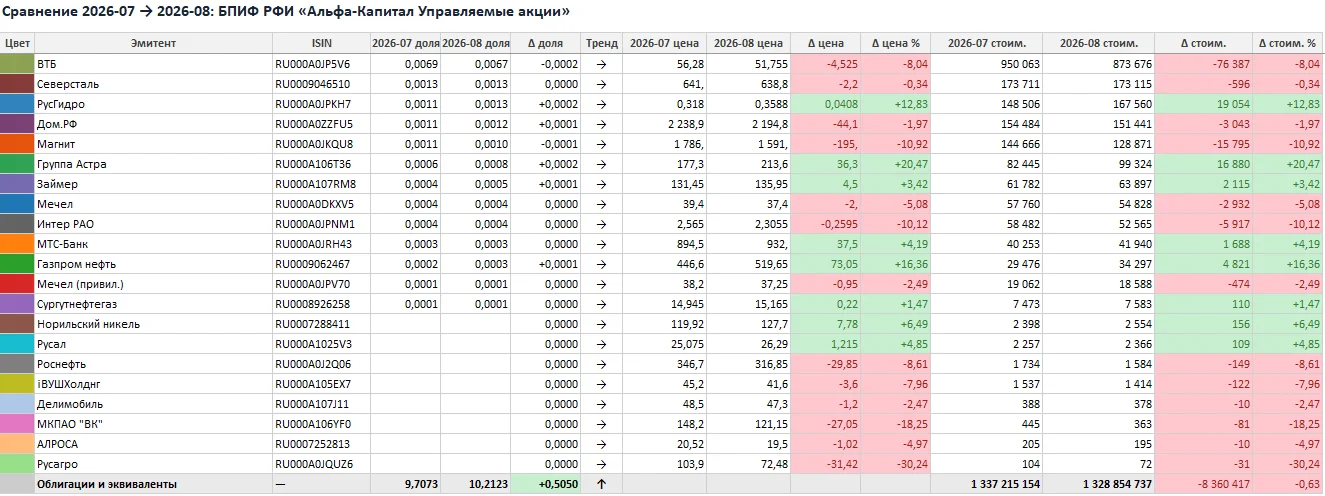Click the Северсталь color swatch

(x=16, y=84)
